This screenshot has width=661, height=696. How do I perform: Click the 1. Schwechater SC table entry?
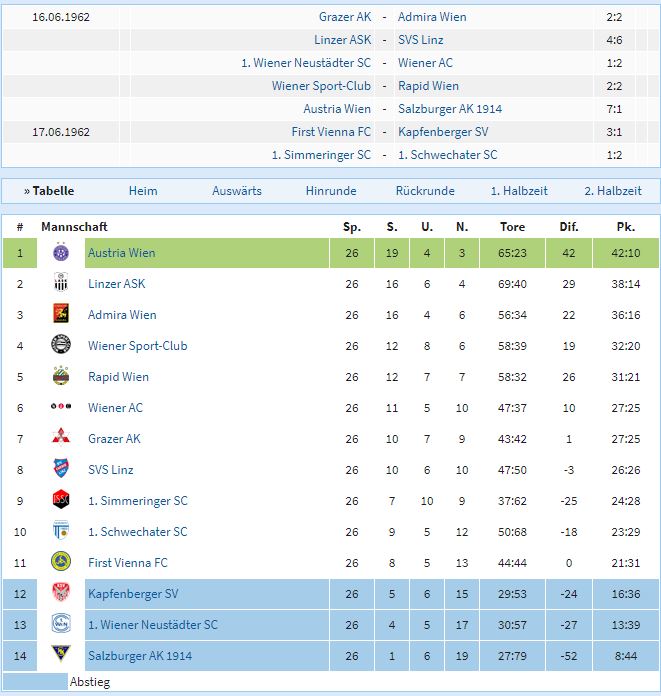(x=138, y=531)
